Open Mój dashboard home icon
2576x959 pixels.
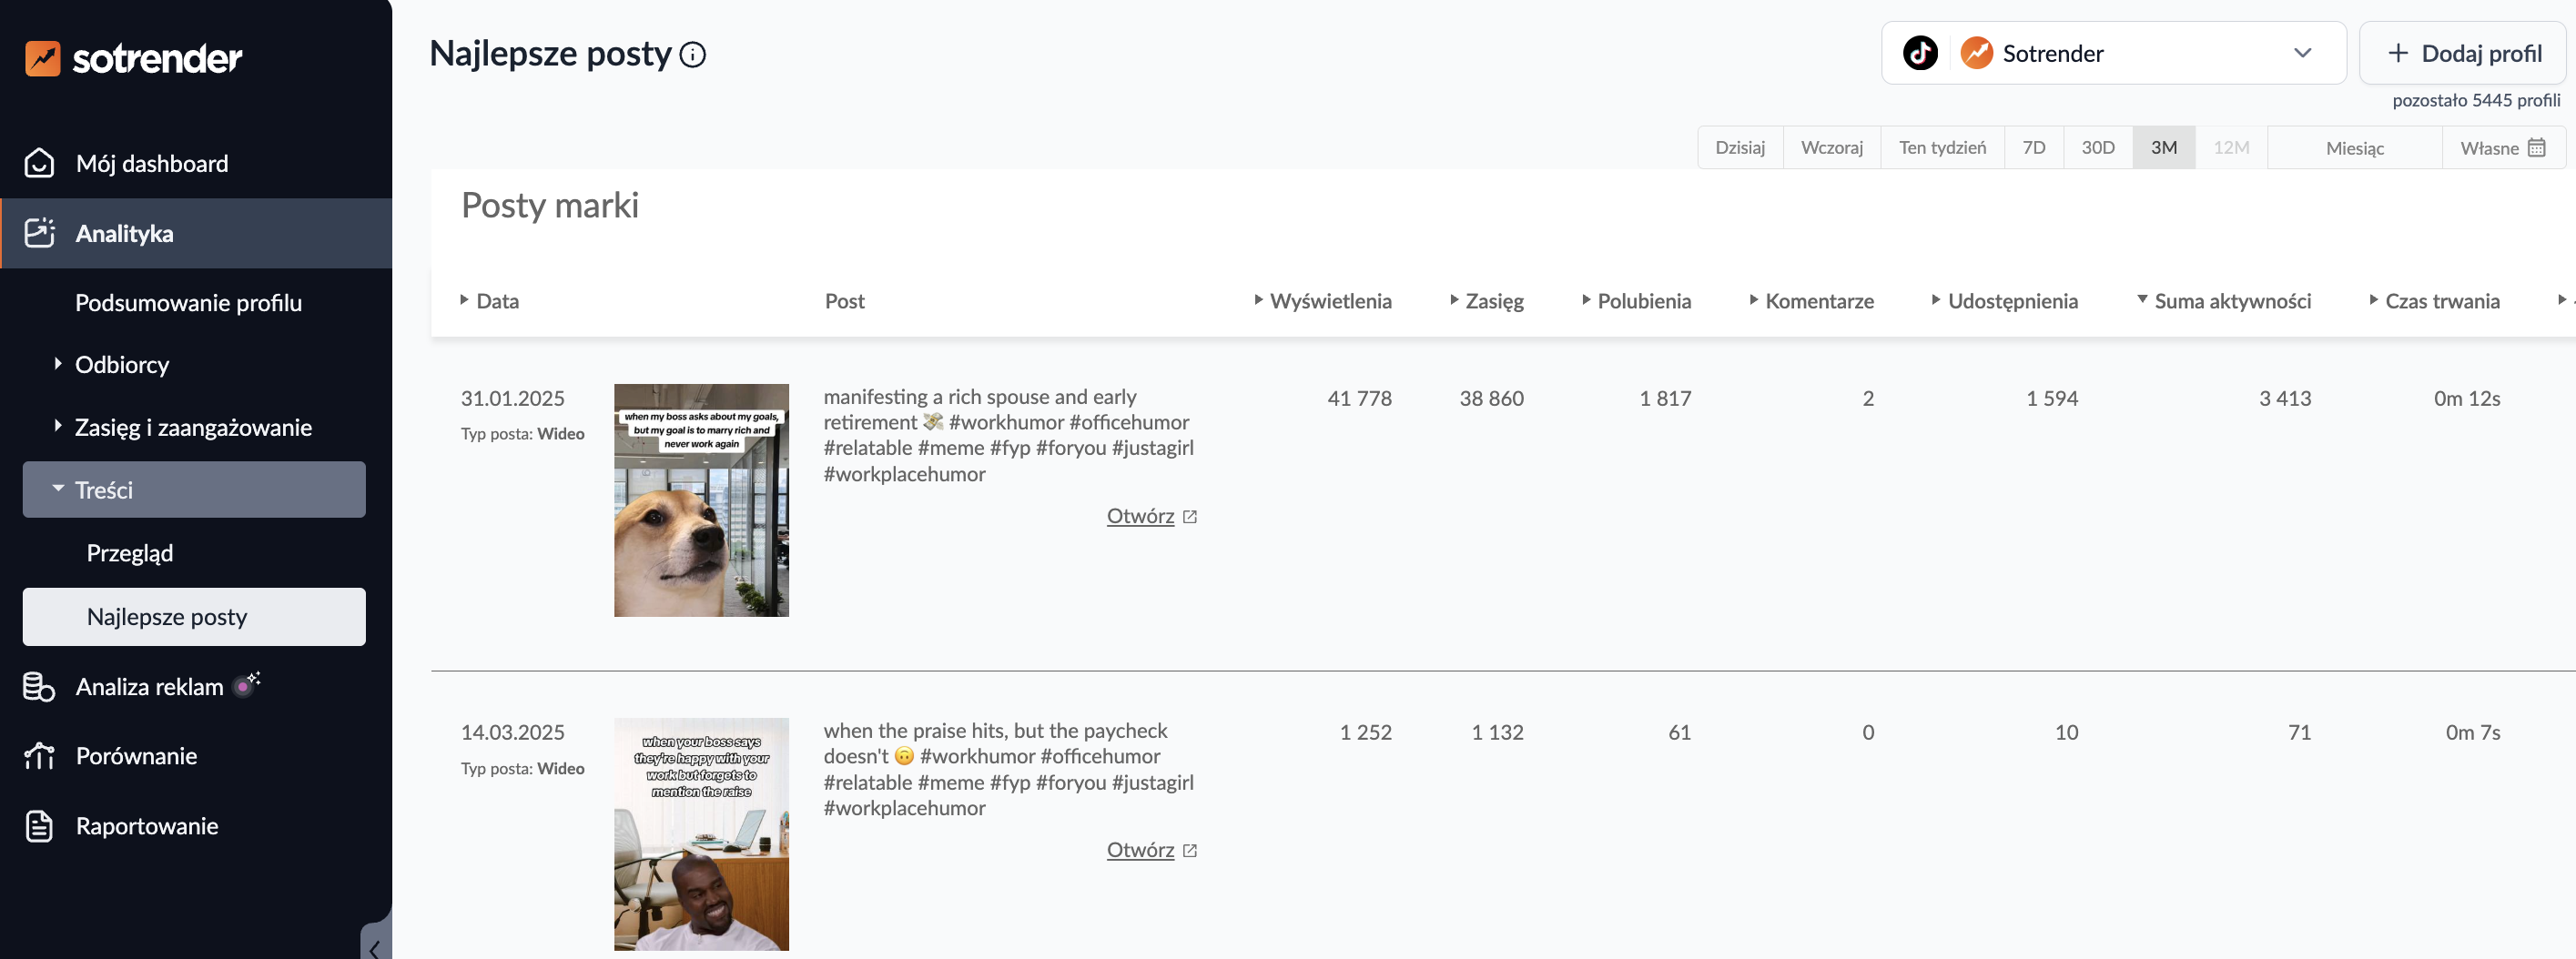(x=39, y=163)
